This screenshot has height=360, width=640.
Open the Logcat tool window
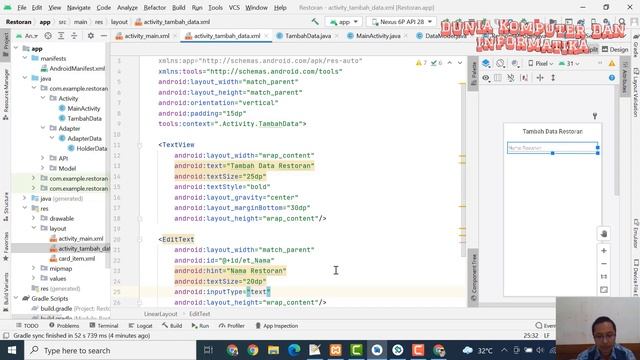(x=140, y=326)
